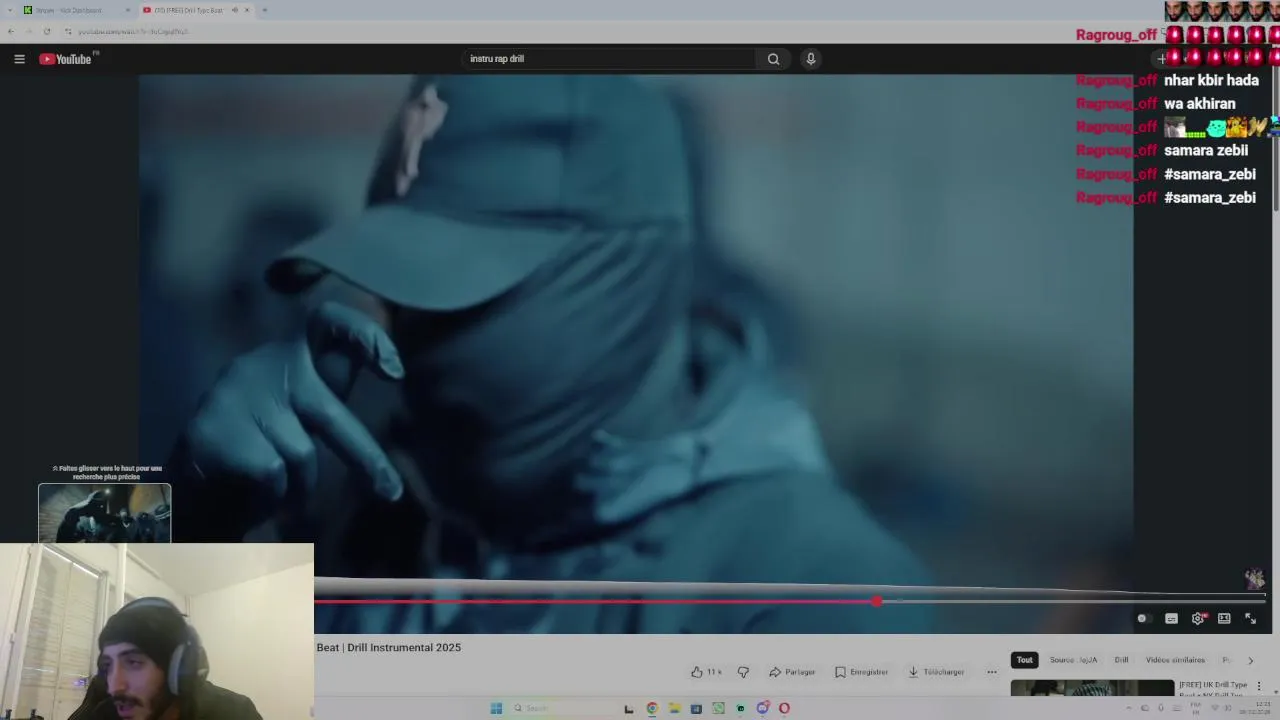Expand more filter chips with right arrow
Viewport: 1280px width, 720px height.
tap(1250, 660)
